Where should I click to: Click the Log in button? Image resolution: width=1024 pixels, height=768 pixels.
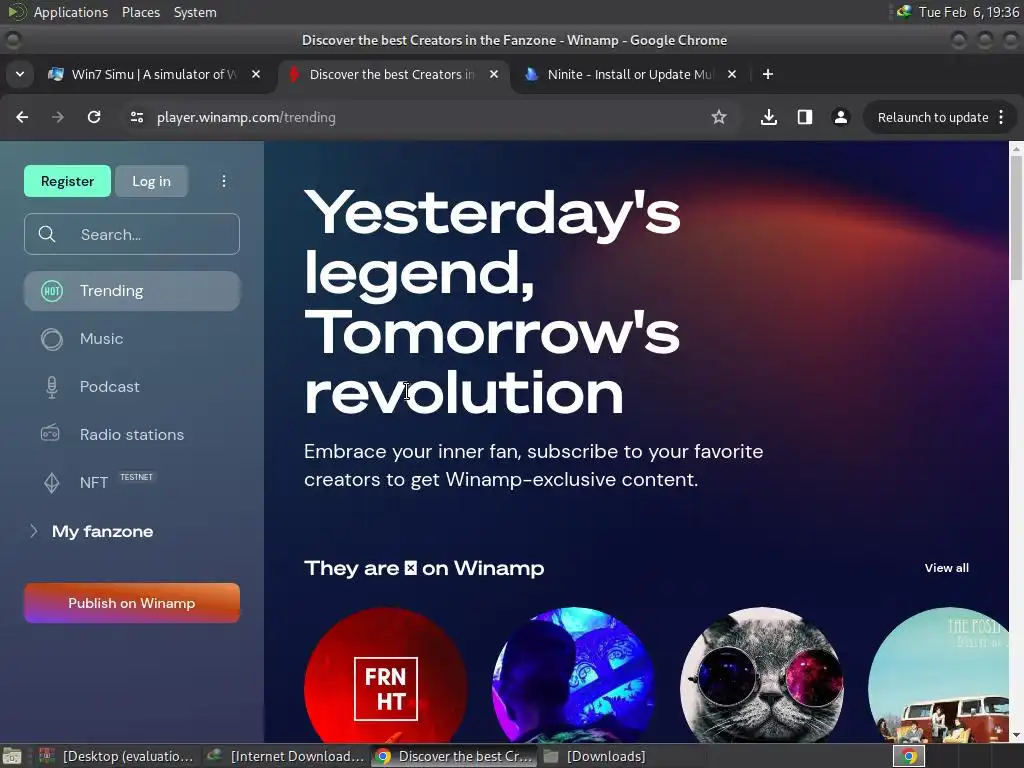pos(152,181)
